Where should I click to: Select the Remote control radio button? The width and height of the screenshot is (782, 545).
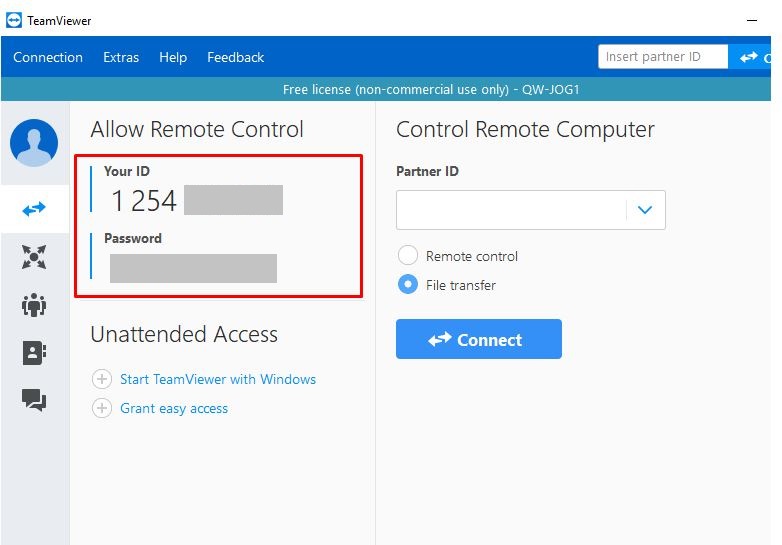tap(408, 256)
